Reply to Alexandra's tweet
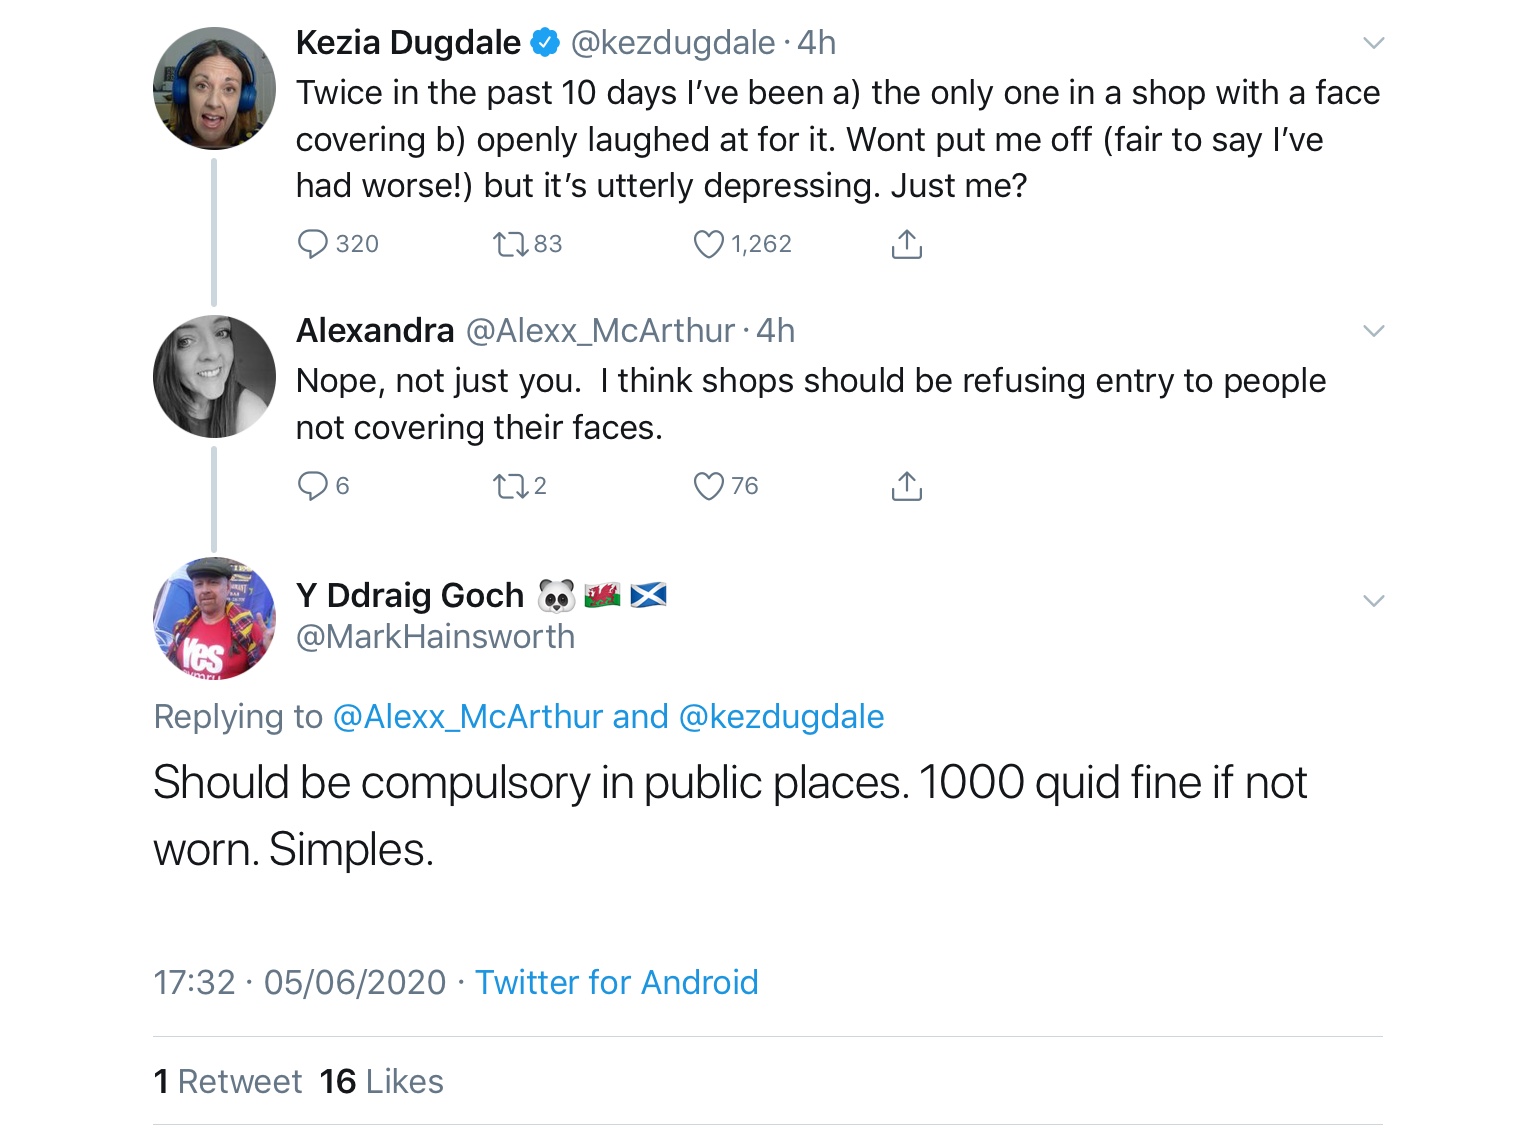 tap(313, 486)
